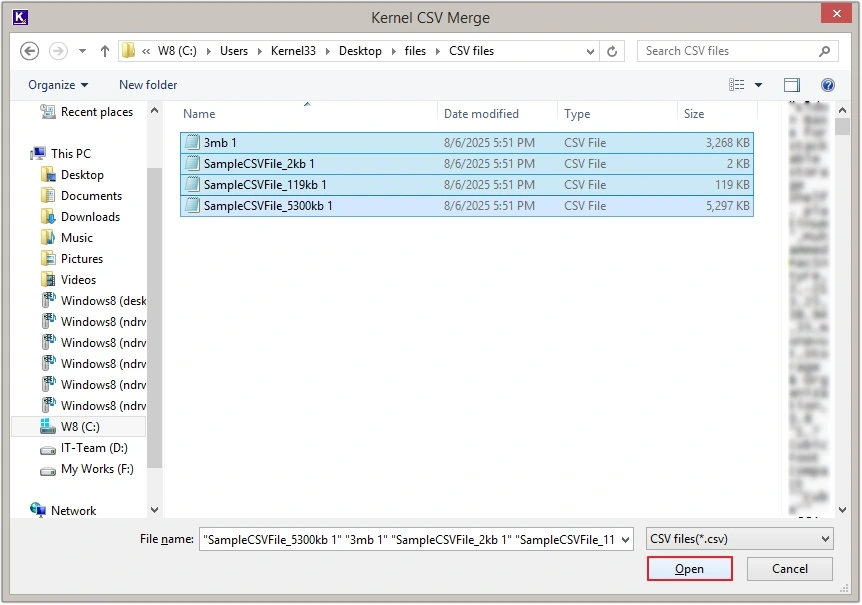This screenshot has width=862, height=605.
Task: Select This PC in navigation pane
Action: point(61,154)
